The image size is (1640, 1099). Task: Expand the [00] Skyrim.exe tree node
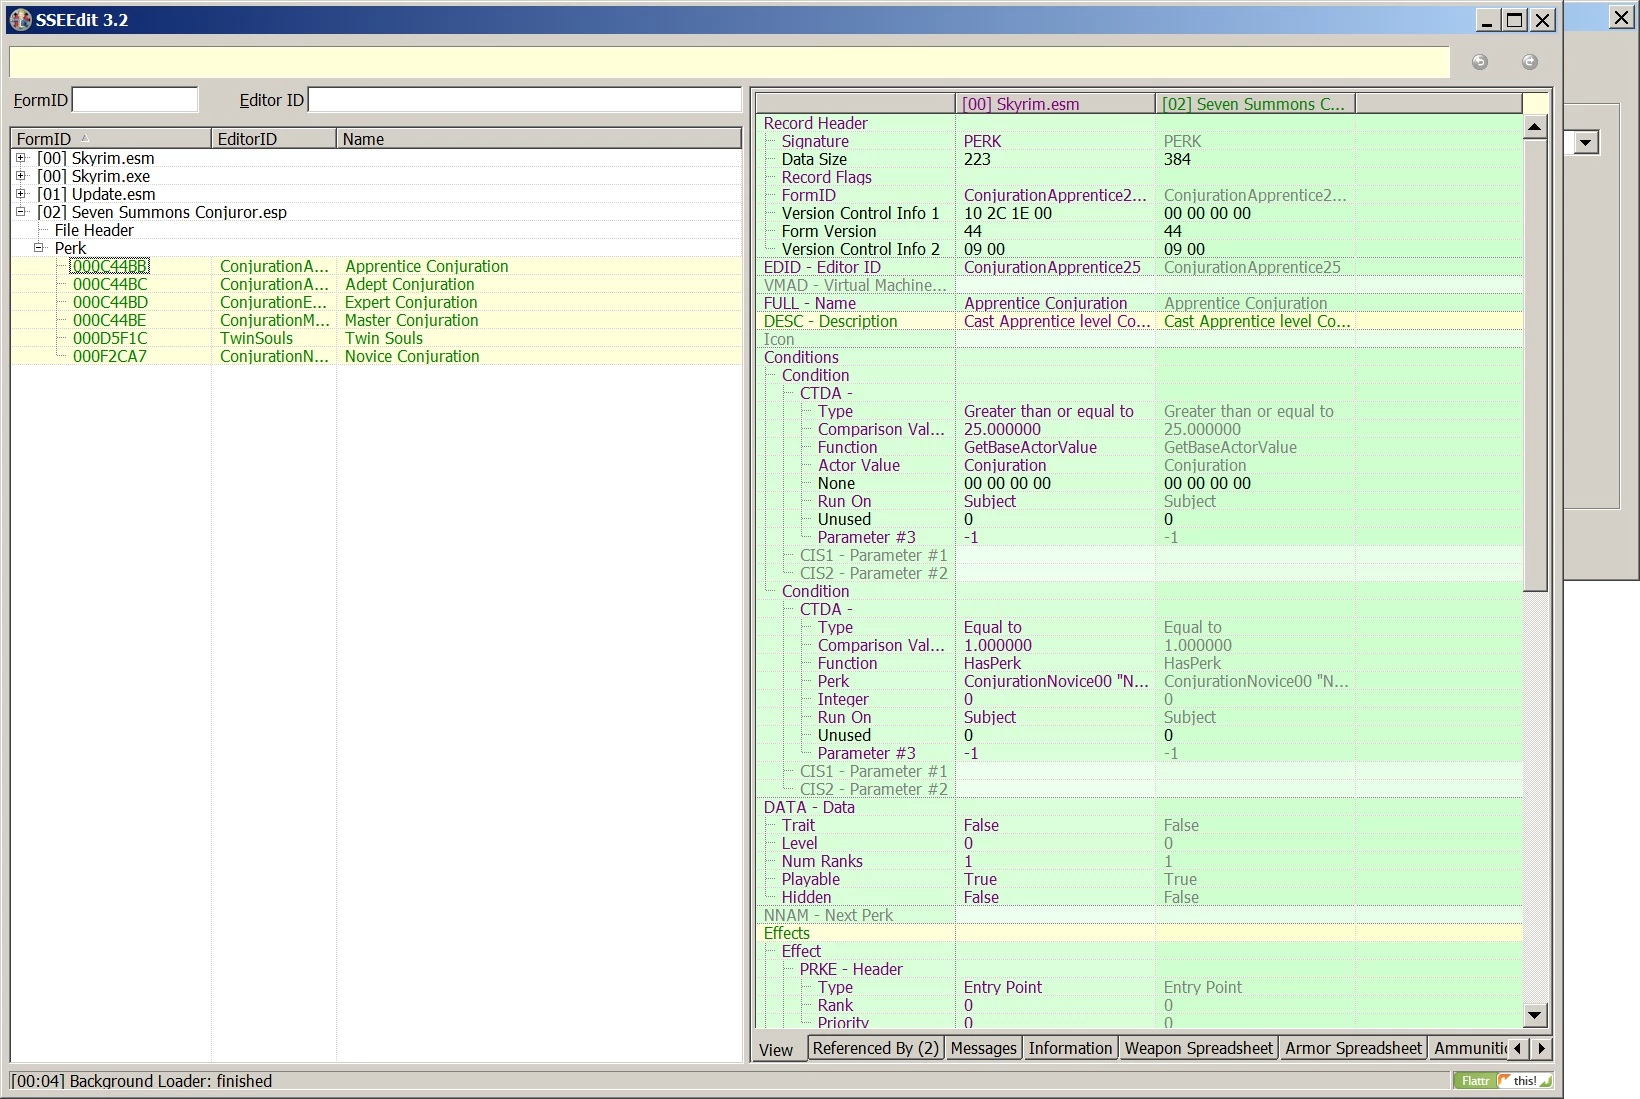point(20,176)
